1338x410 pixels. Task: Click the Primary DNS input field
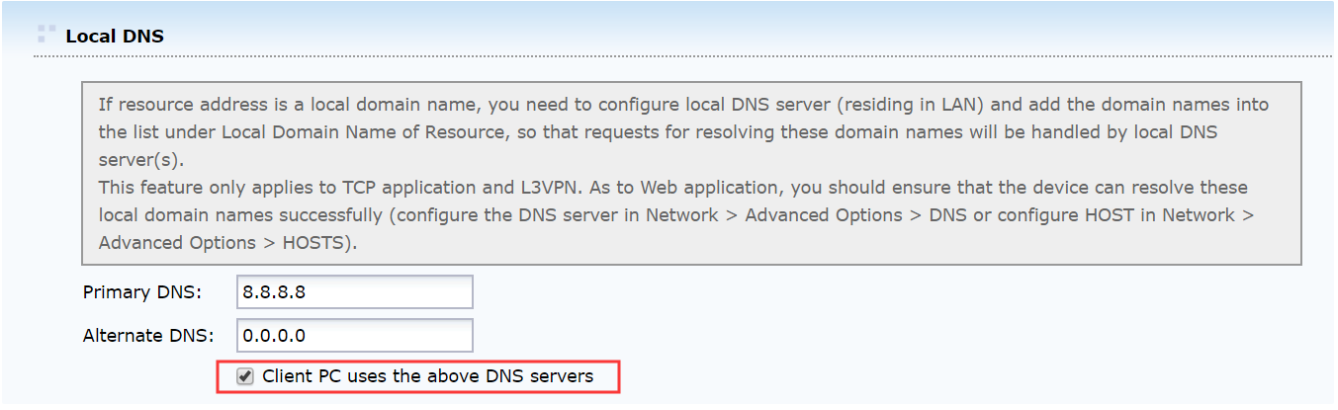click(353, 292)
